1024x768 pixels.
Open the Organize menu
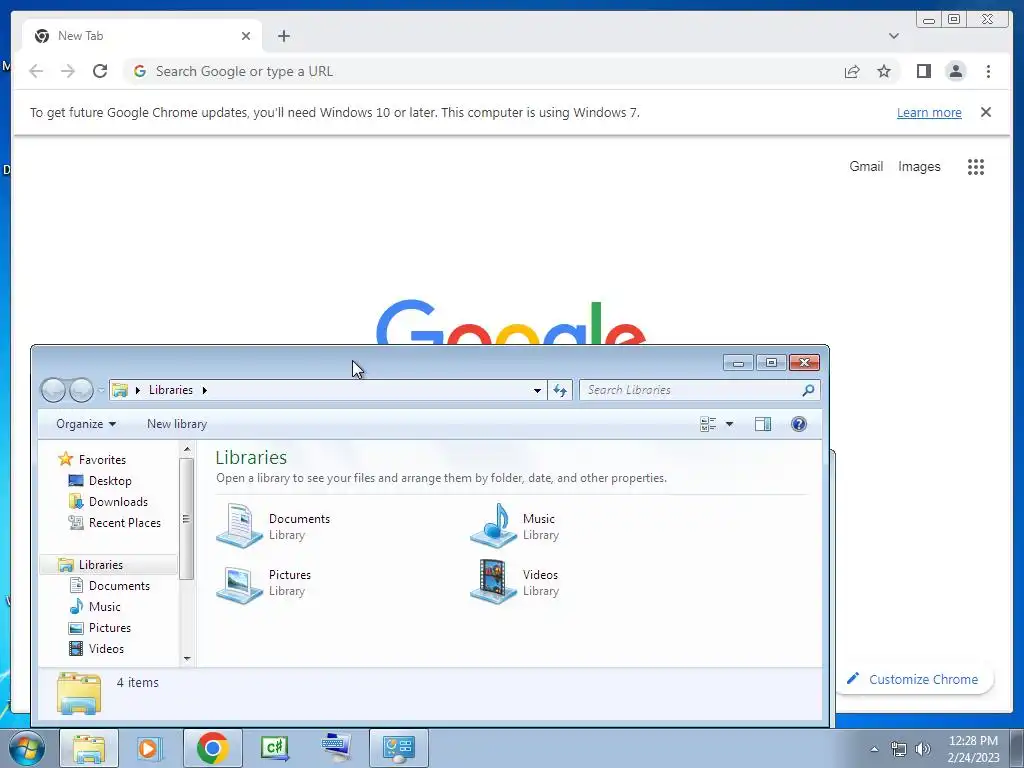86,424
